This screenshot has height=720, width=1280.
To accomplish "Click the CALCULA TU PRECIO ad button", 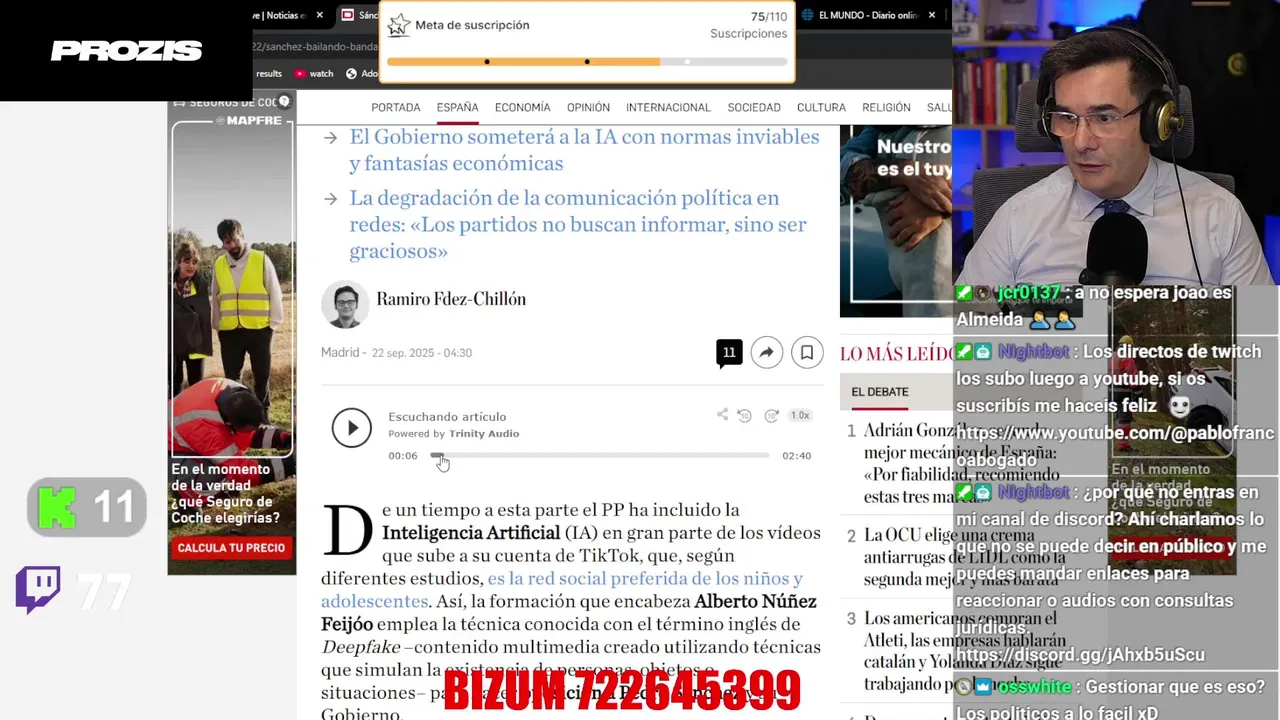I will 231,548.
